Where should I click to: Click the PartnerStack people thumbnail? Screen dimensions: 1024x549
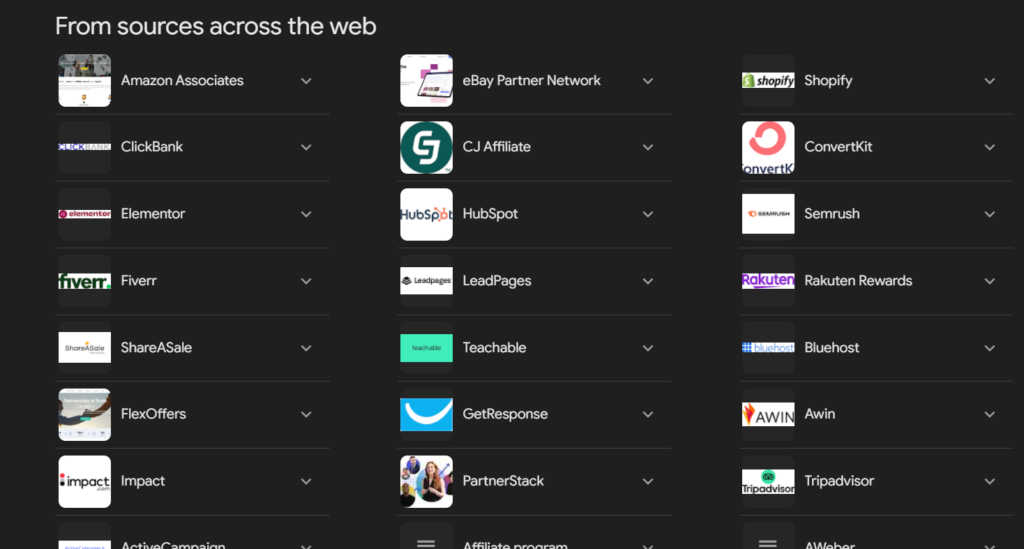pos(426,481)
